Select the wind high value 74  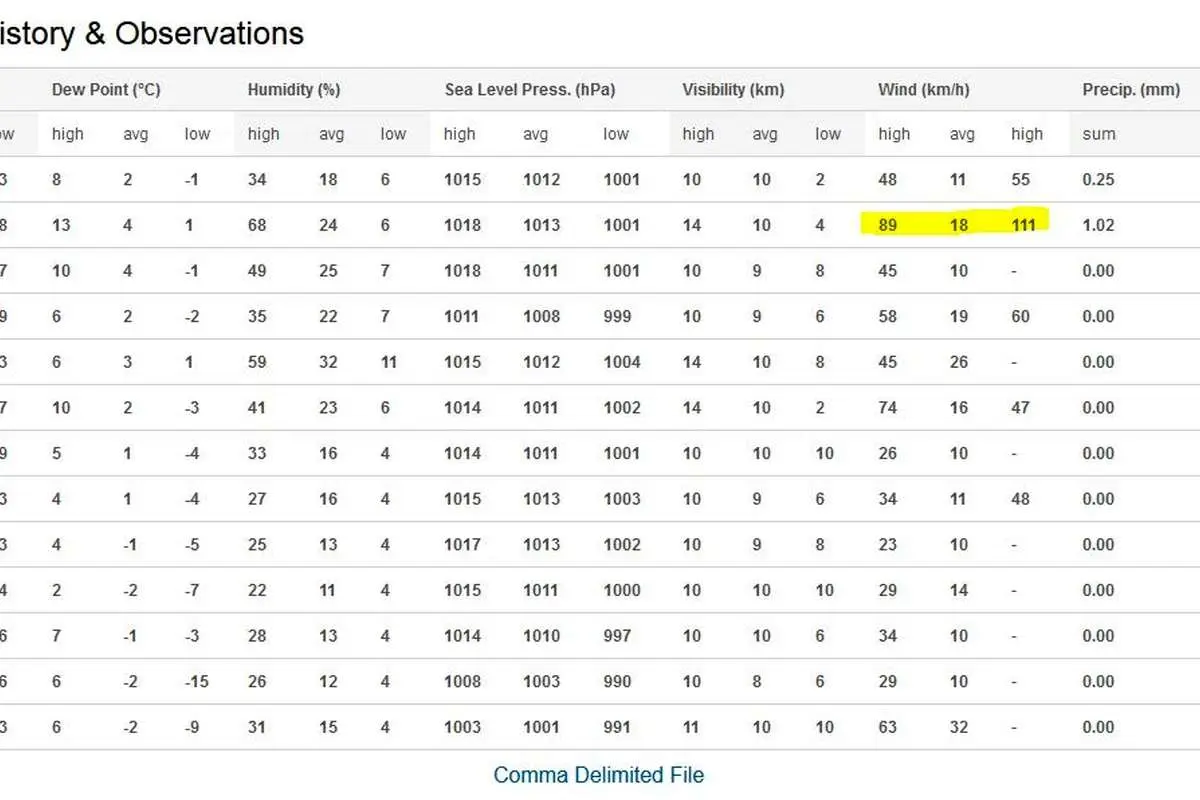coord(888,407)
